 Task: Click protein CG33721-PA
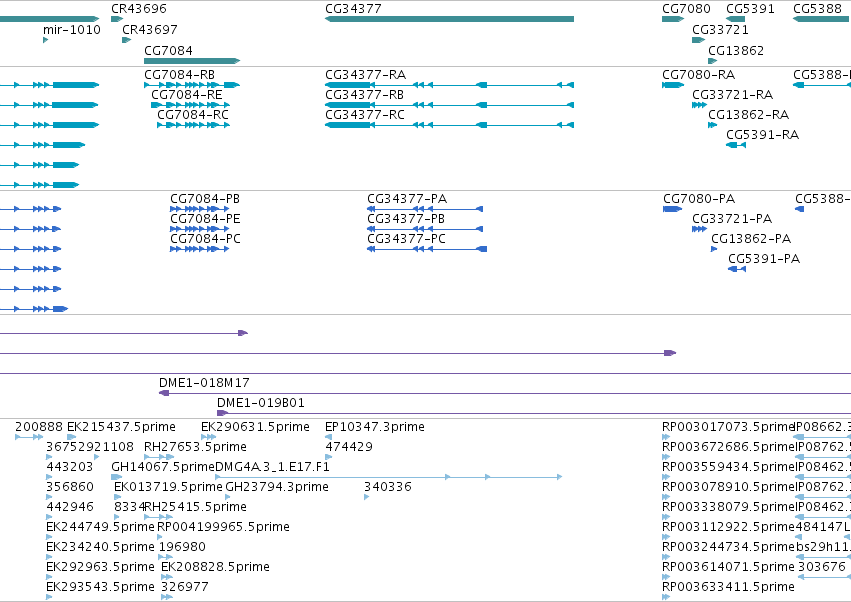pos(699,229)
